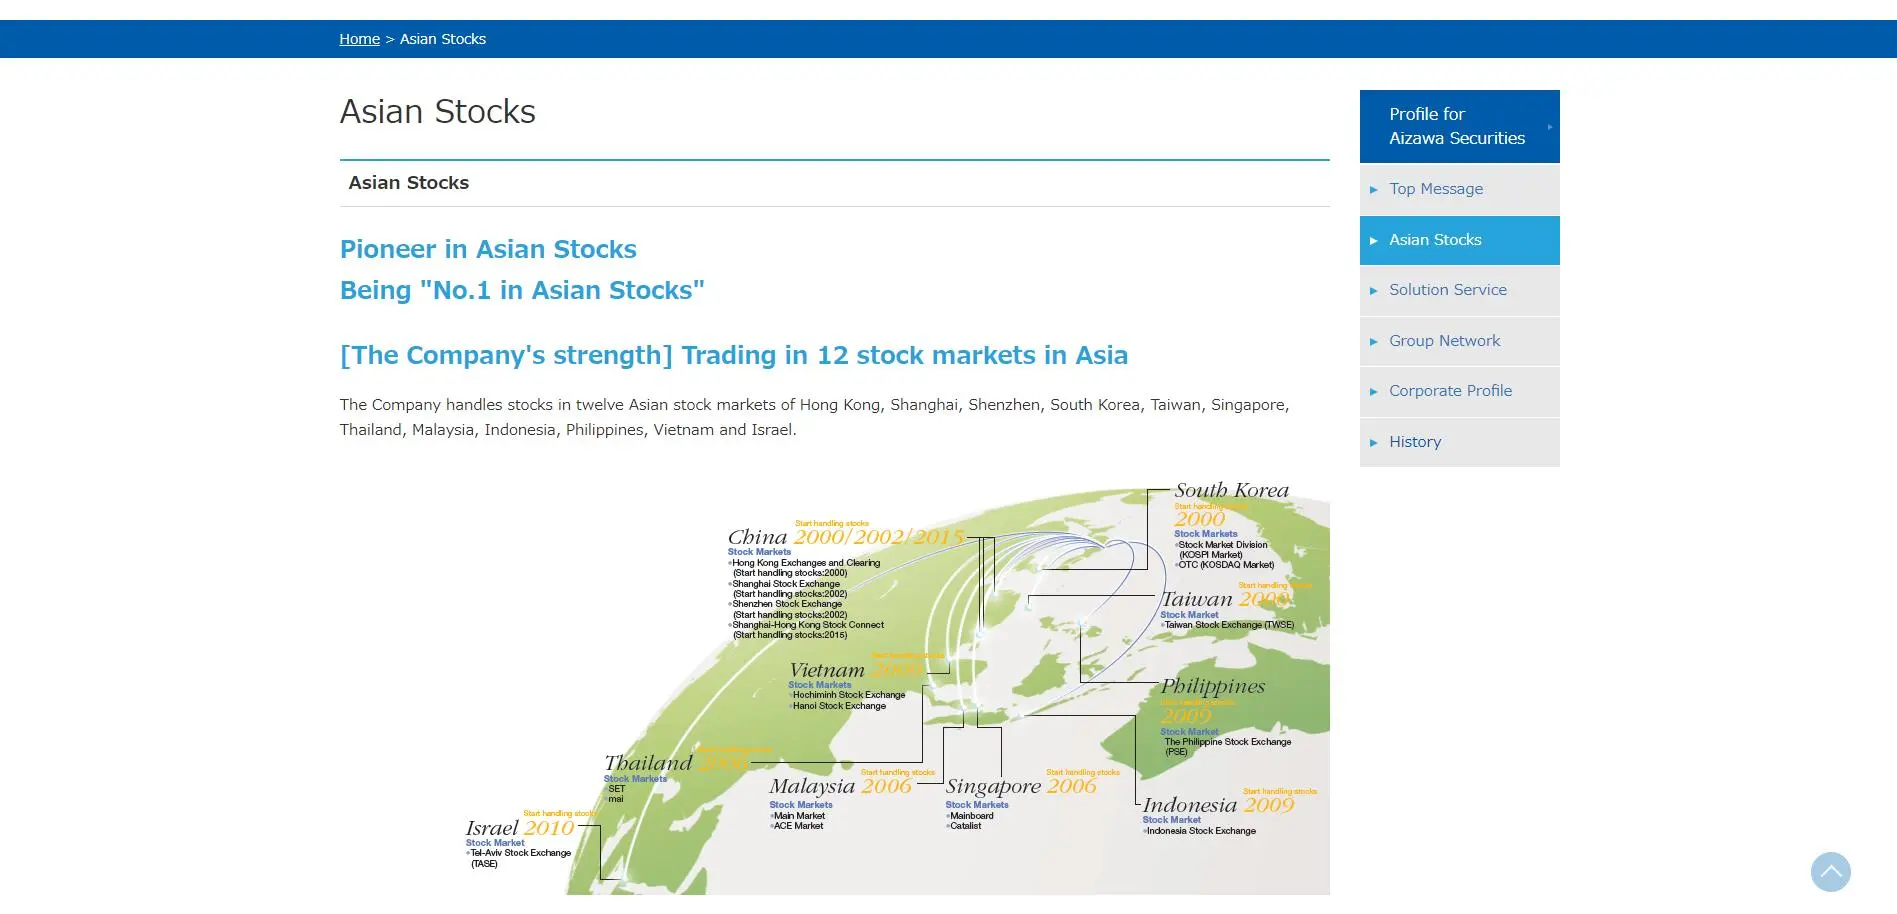The image size is (1897, 914).
Task: Click the small arrow on Profile header
Action: click(x=1550, y=127)
